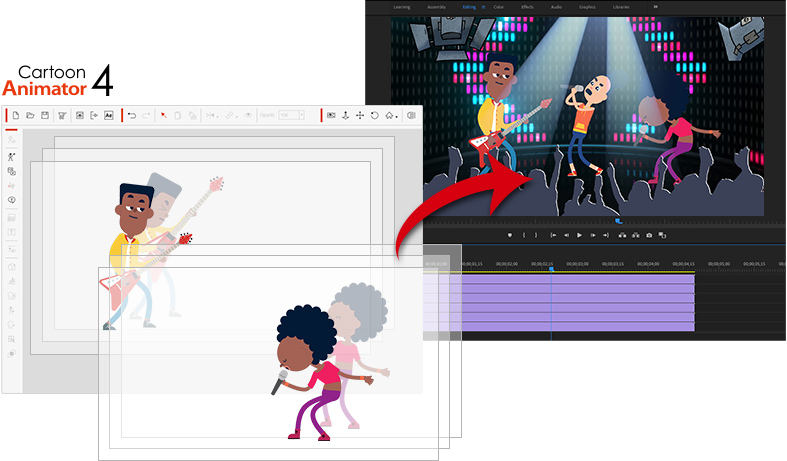
Task: Click the camera rotate circular arrow icon
Action: click(374, 116)
